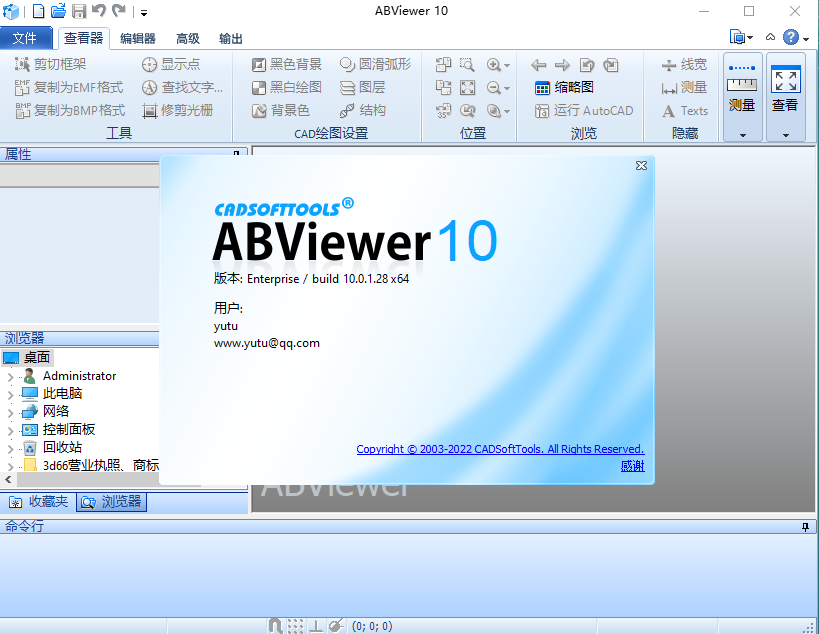Viewport: 819px width, 634px height.
Task: Open the 文件 menu
Action: coord(26,38)
